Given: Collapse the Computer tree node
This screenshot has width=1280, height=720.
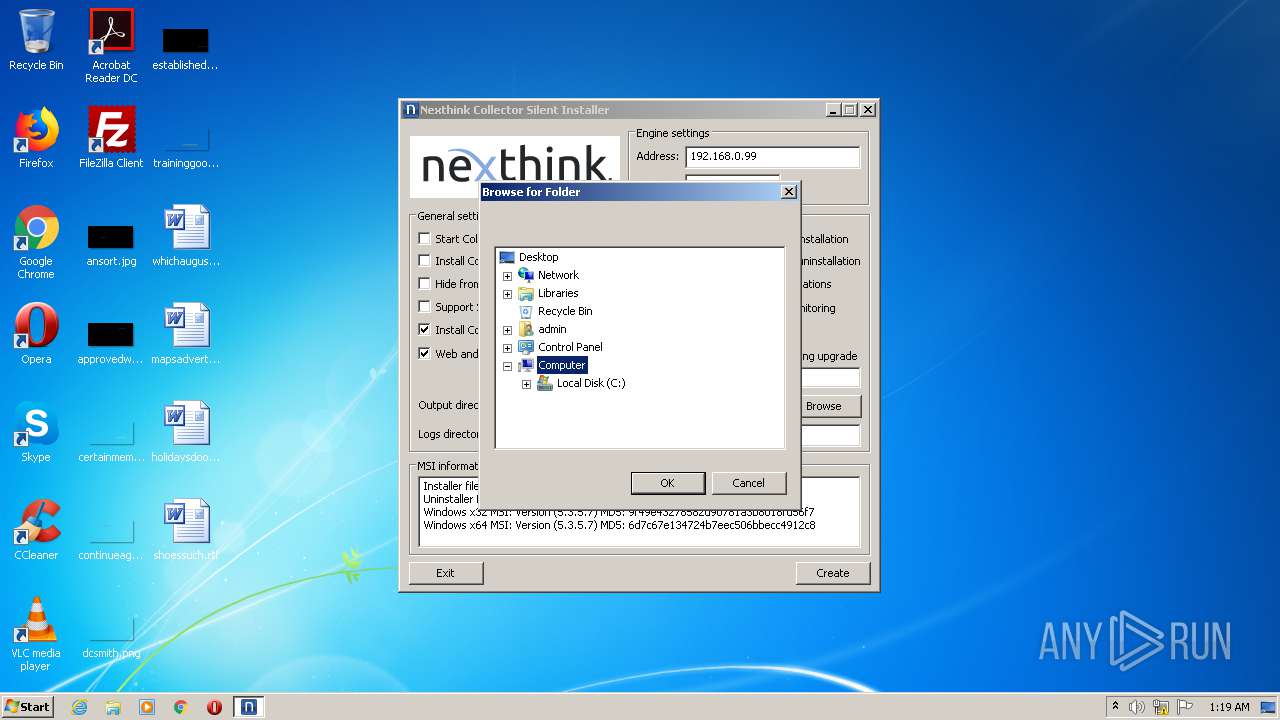Looking at the screenshot, I should point(507,366).
